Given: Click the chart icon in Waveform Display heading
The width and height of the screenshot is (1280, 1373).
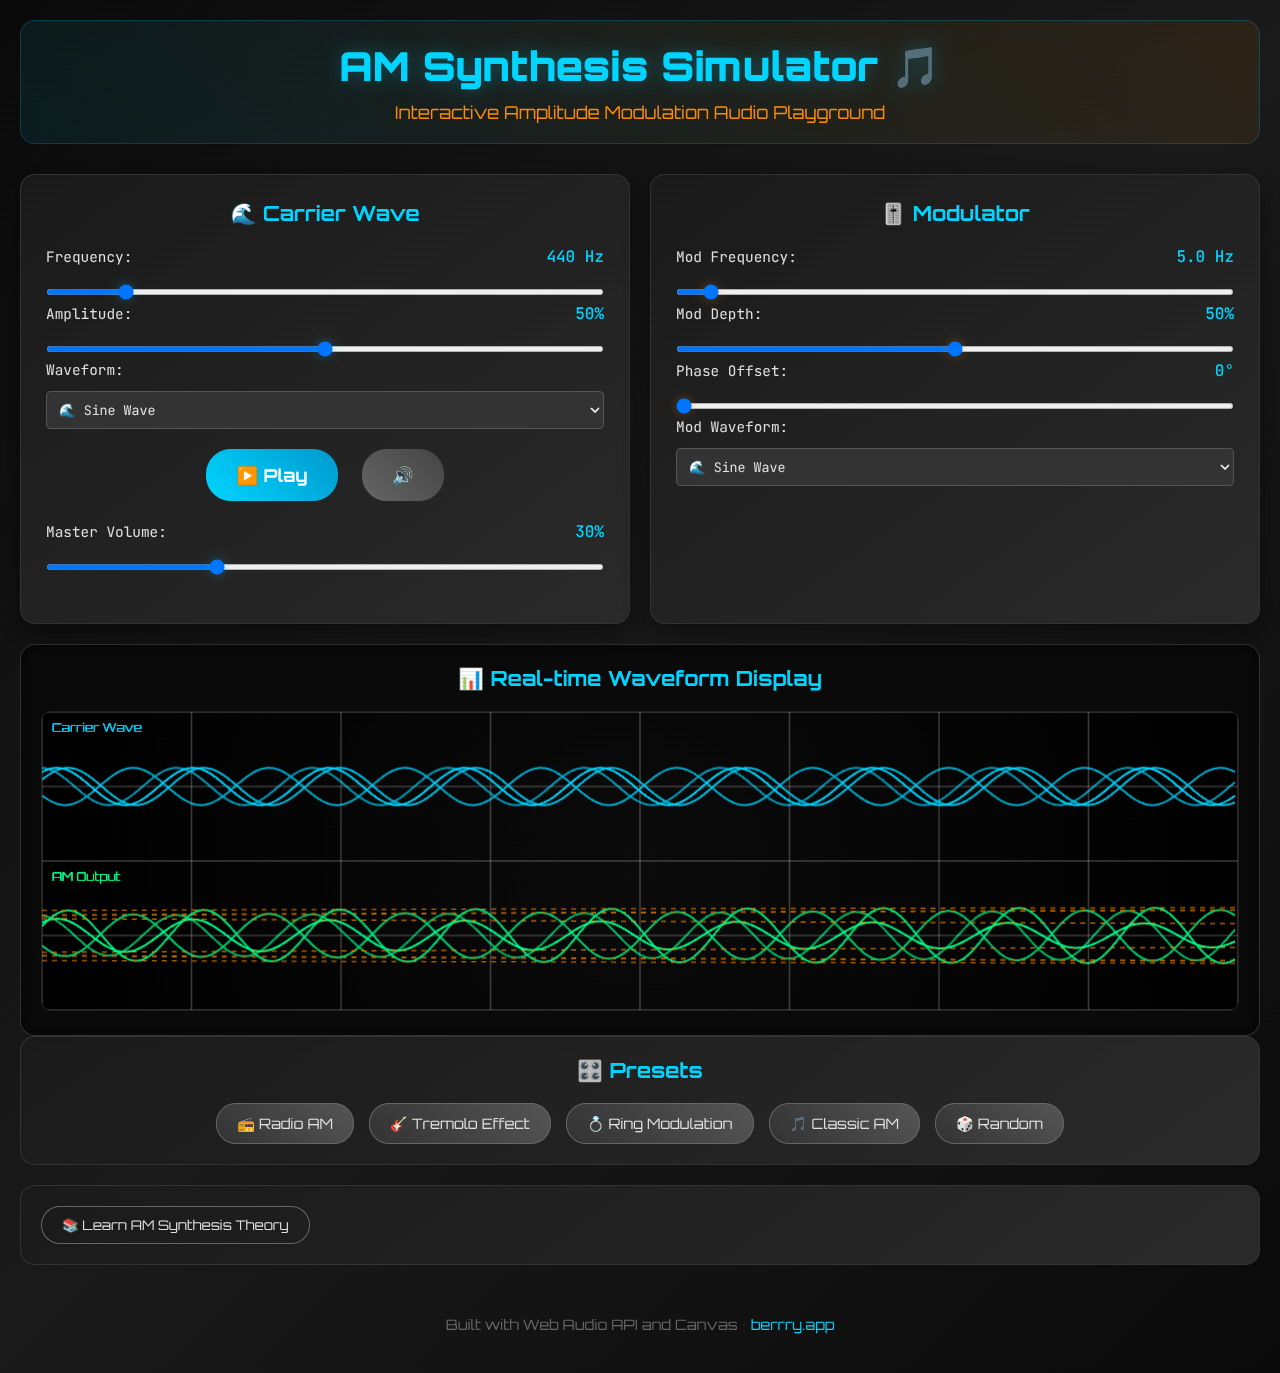Looking at the screenshot, I should [470, 678].
